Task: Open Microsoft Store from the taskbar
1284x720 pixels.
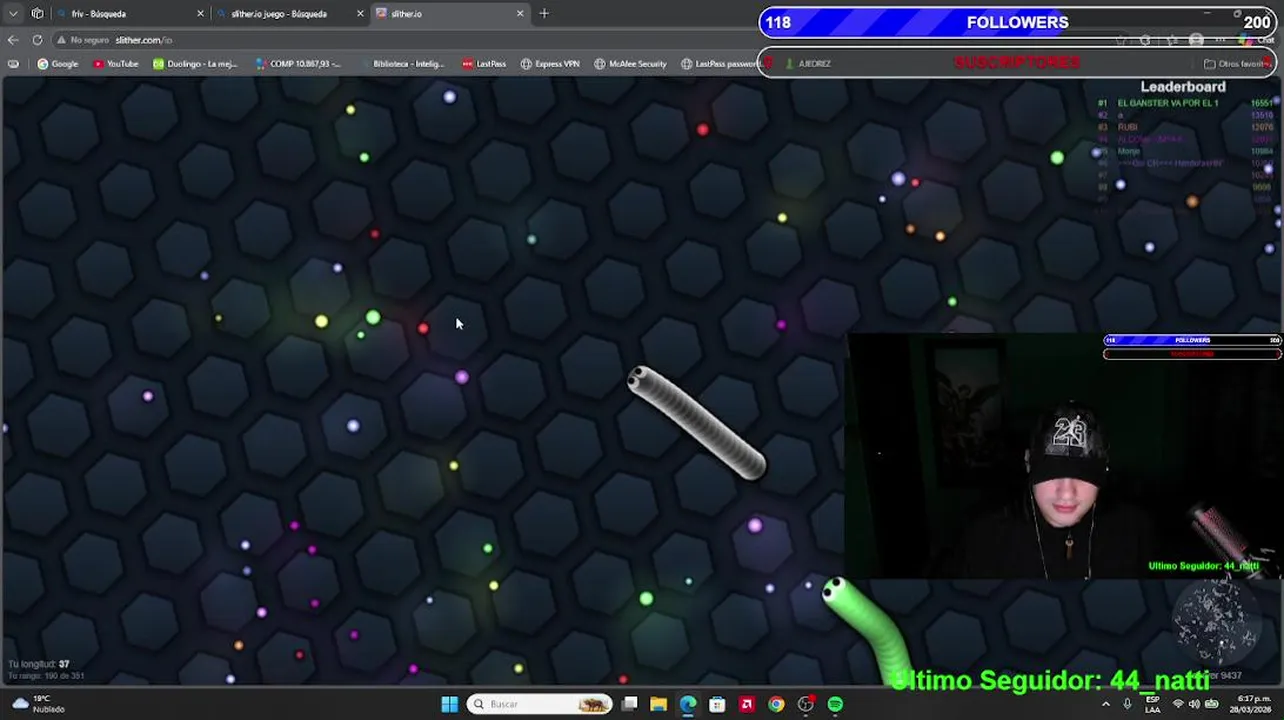Action: click(717, 704)
